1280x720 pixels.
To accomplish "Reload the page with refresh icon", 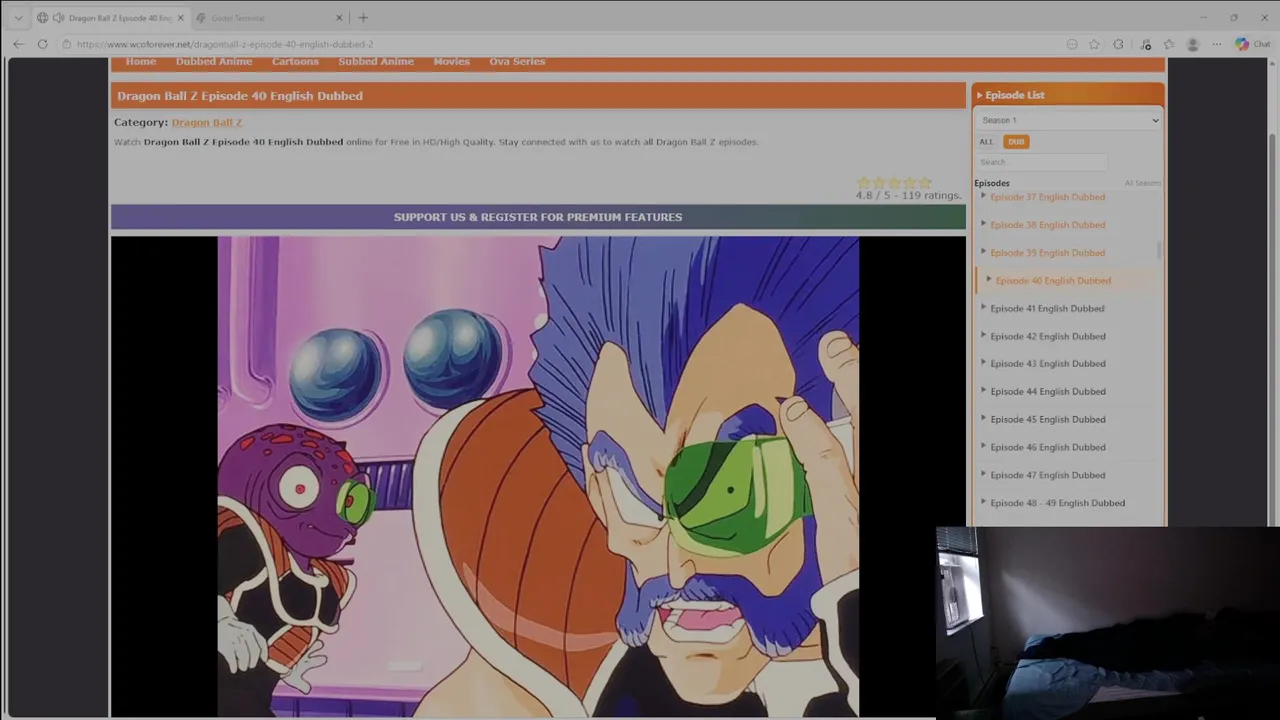I will pos(42,44).
